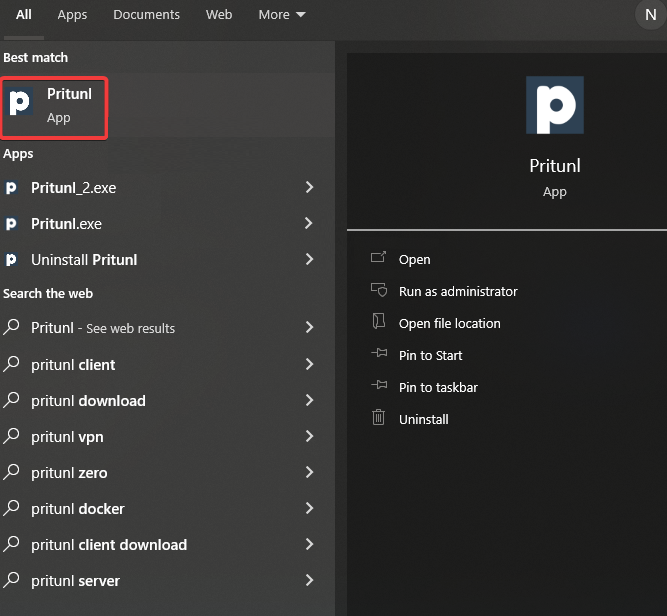Click the Open file location icon
Screen dimensions: 667x616
point(378,322)
